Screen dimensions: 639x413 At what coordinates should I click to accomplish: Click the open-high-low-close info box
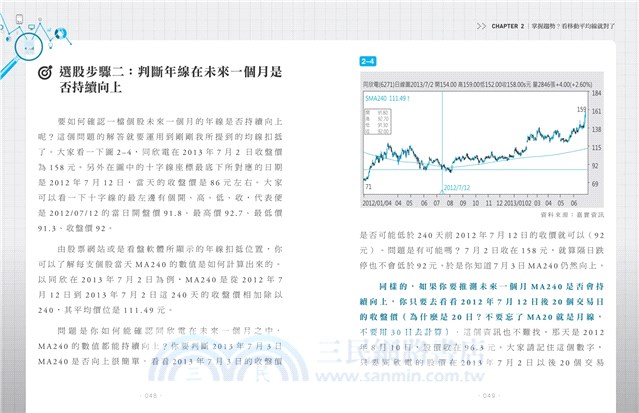pos(377,121)
